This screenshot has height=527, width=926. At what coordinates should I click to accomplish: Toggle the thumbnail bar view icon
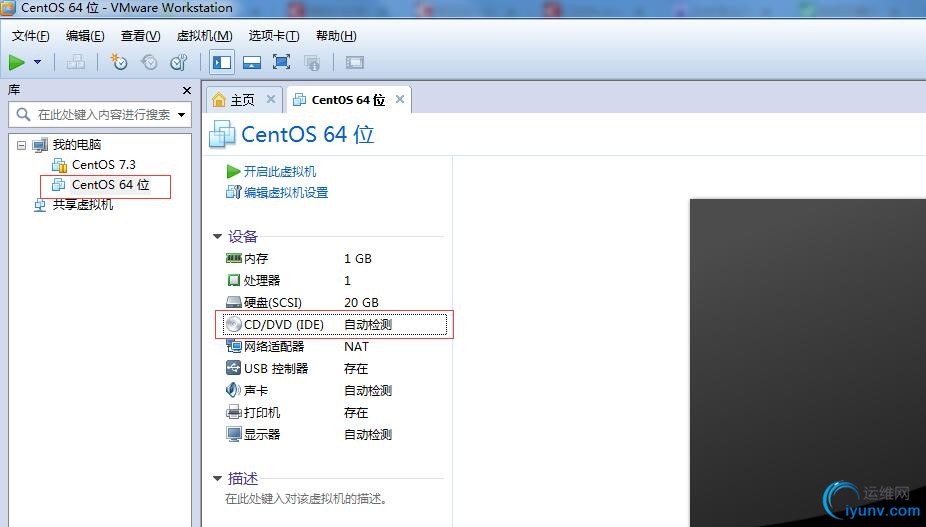[x=252, y=62]
